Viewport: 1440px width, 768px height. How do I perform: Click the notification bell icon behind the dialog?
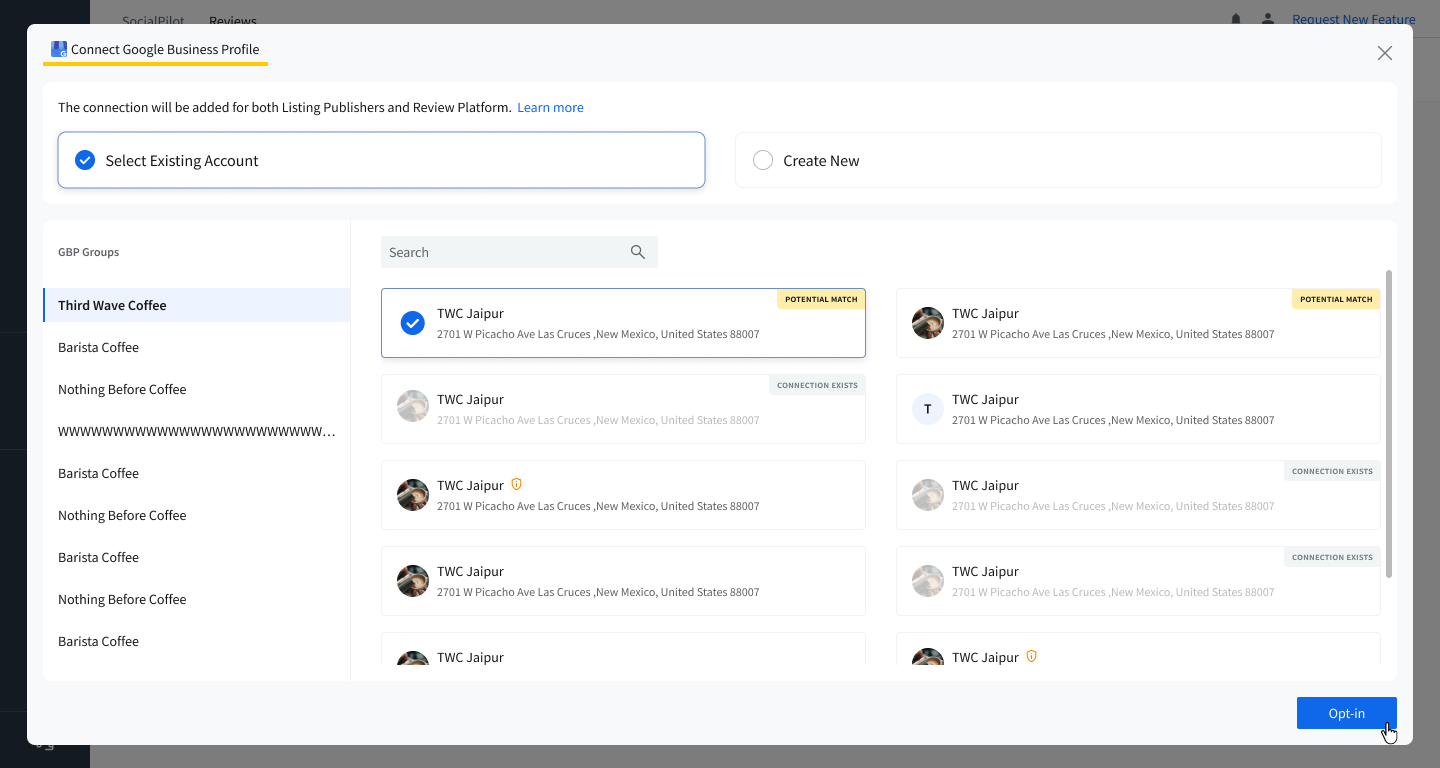(x=1236, y=19)
